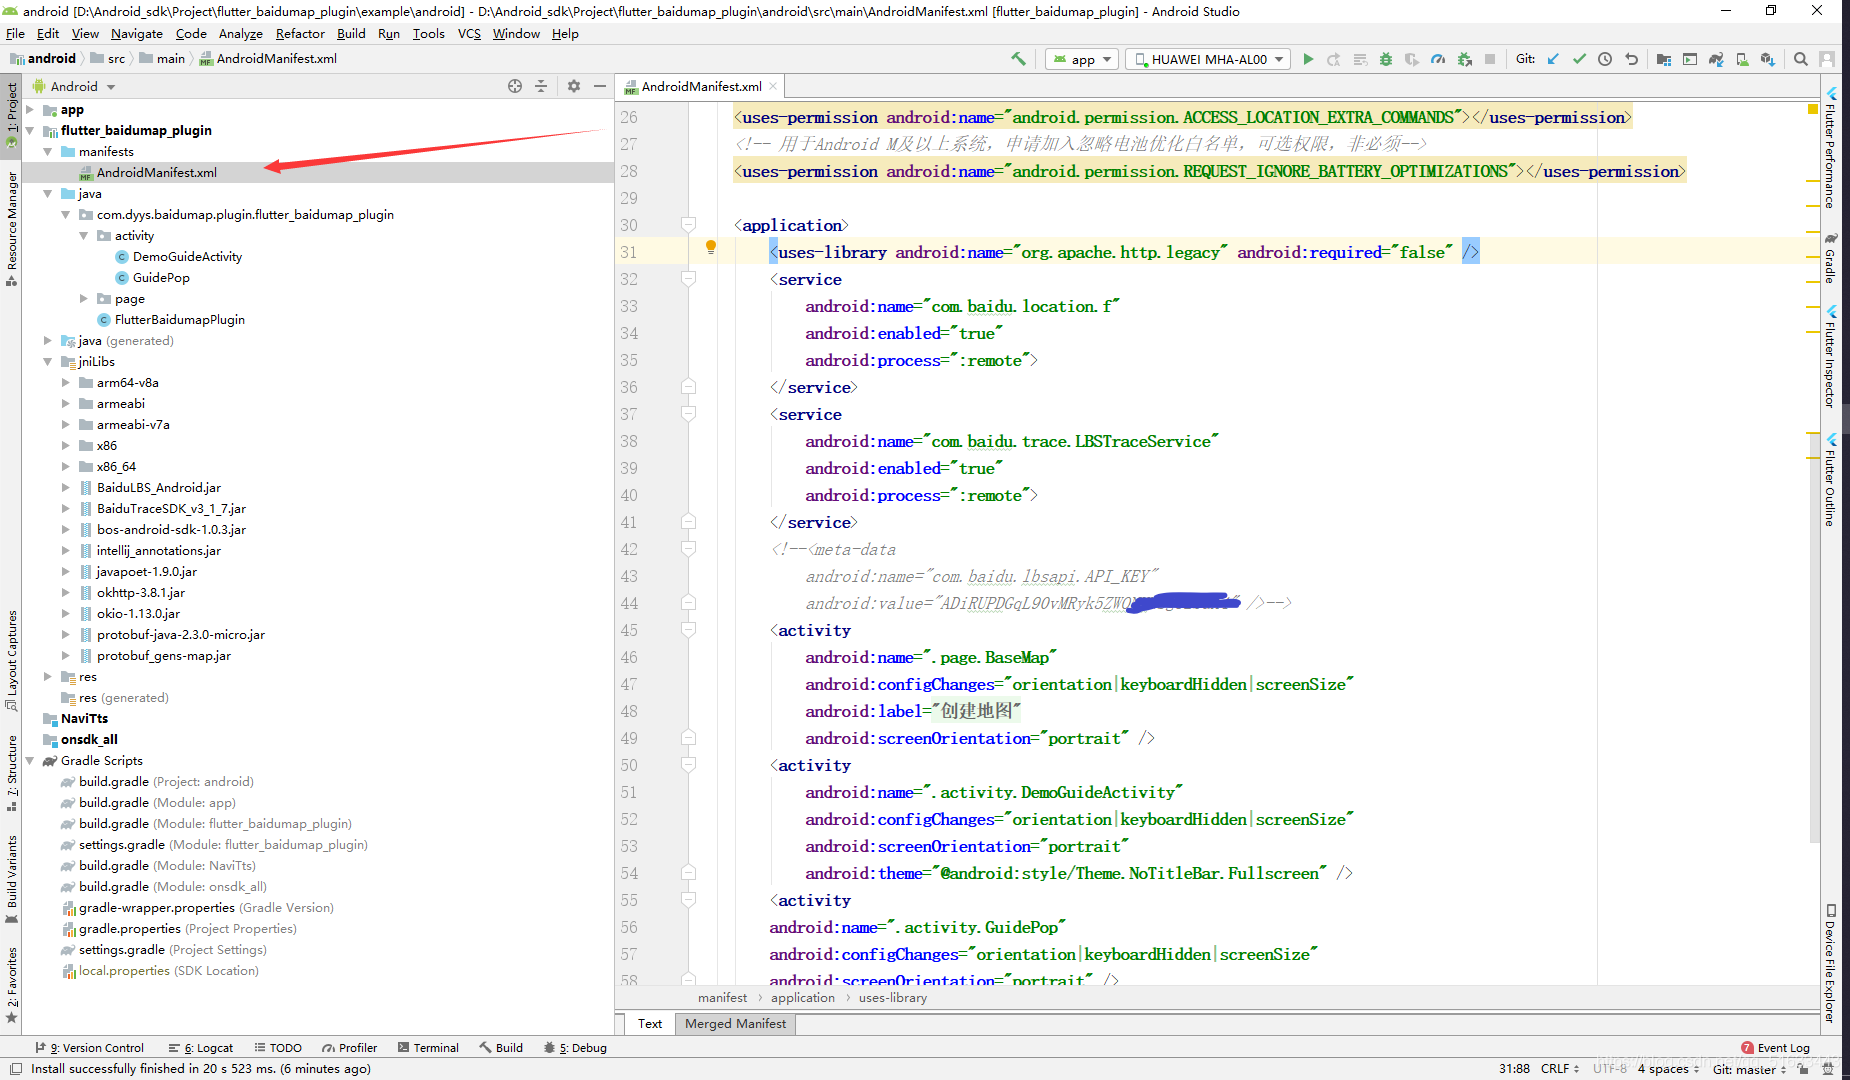
Task: Select AndroidManifest.xml in project tree
Action: pos(157,172)
